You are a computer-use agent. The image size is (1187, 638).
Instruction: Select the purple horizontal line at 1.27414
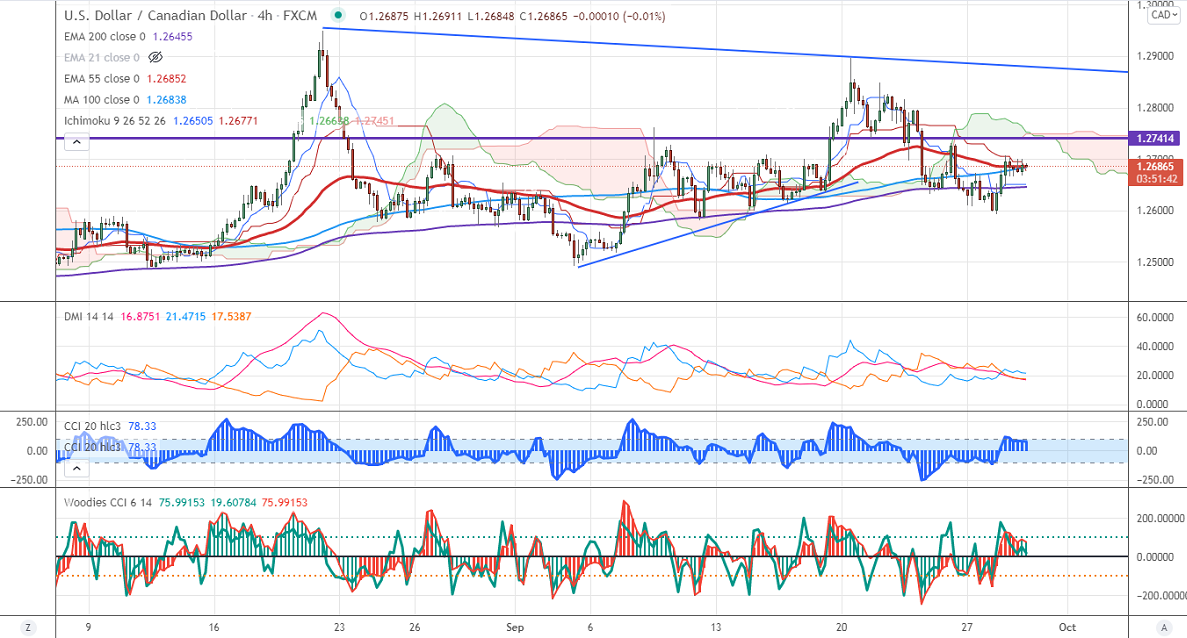pyautogui.click(x=592, y=138)
